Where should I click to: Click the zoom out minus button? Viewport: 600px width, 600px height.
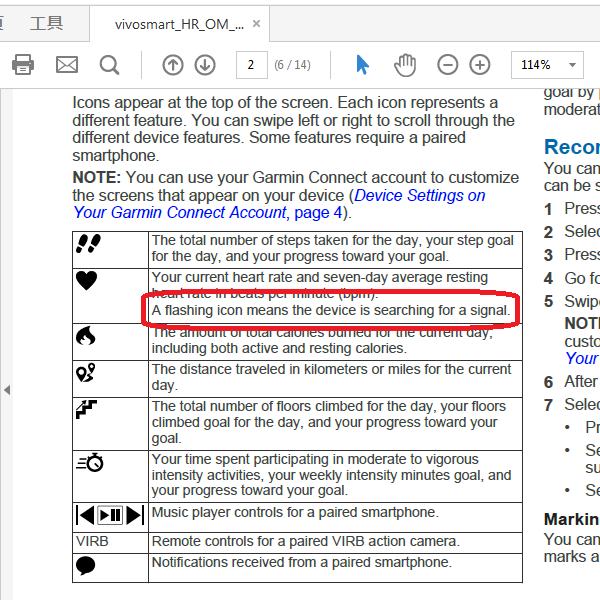pyautogui.click(x=447, y=65)
